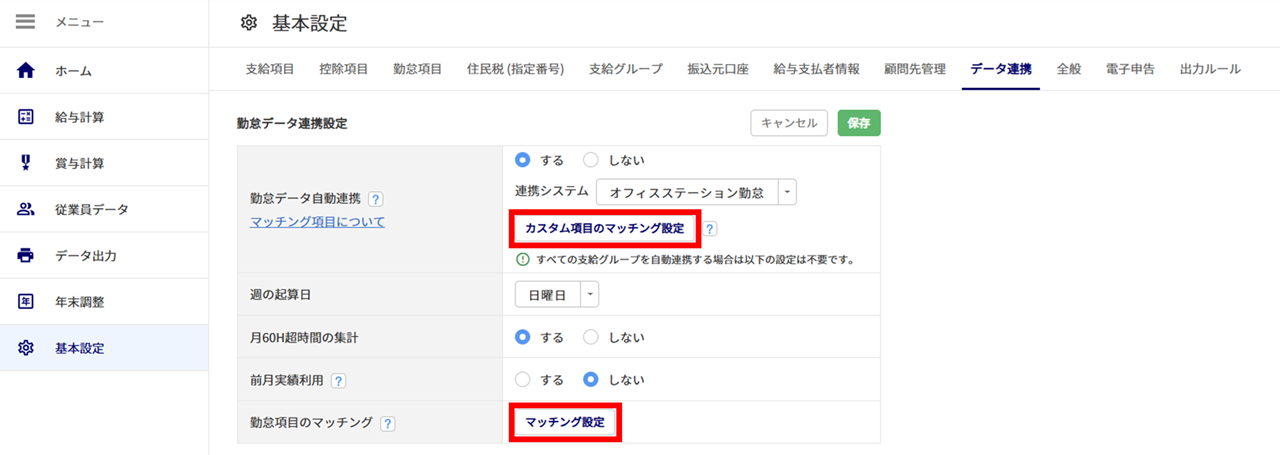This screenshot has height=455, width=1280.
Task: Switch to the 電子申告 tab
Action: [1130, 69]
